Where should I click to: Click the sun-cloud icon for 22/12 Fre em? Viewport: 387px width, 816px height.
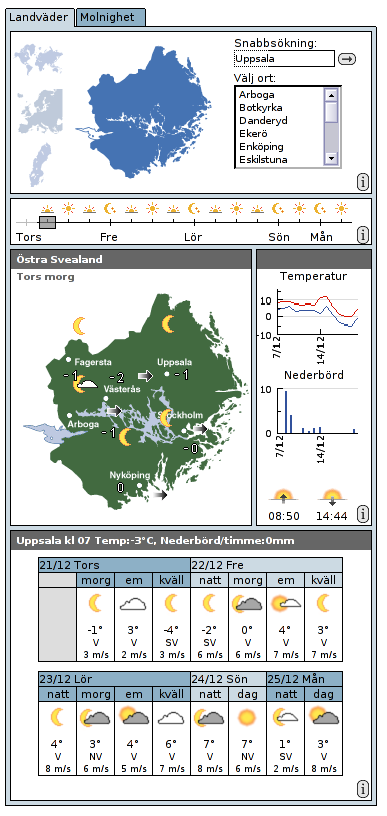click(x=286, y=604)
